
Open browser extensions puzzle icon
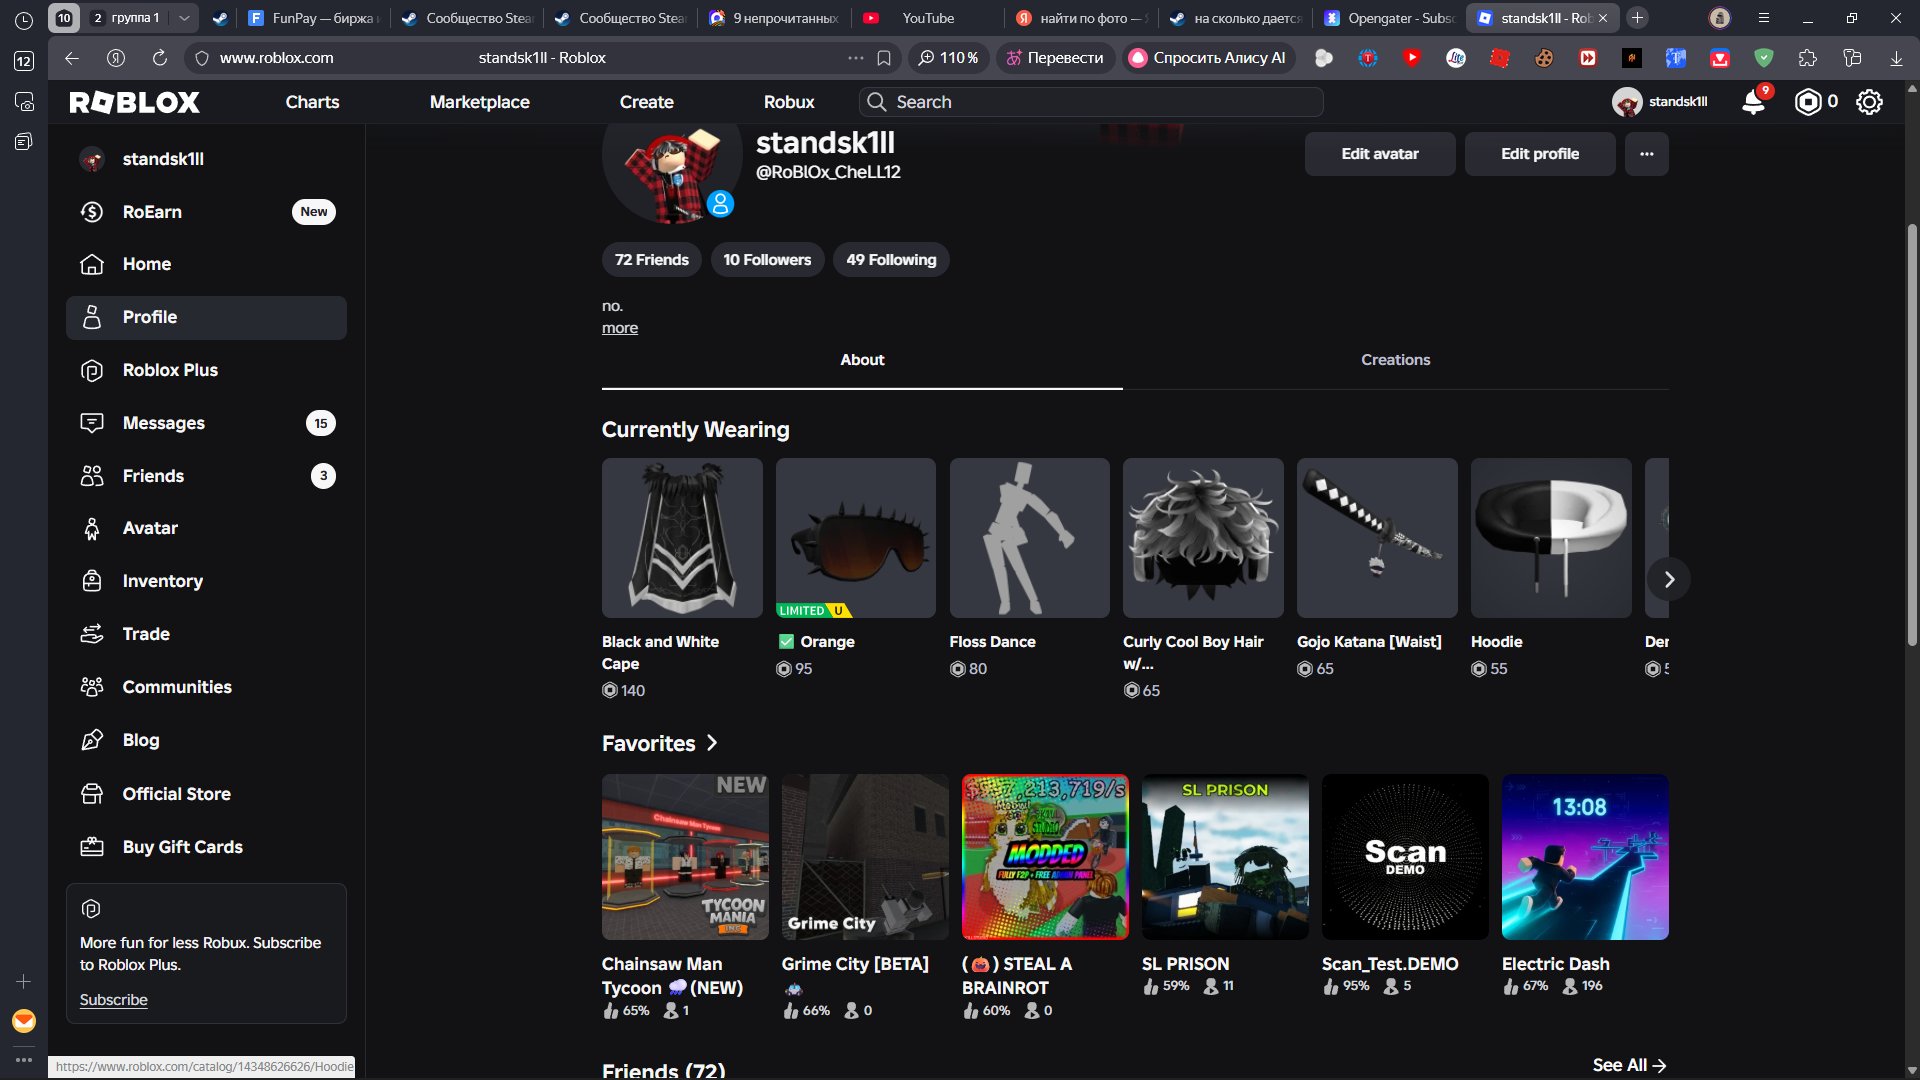(1808, 58)
